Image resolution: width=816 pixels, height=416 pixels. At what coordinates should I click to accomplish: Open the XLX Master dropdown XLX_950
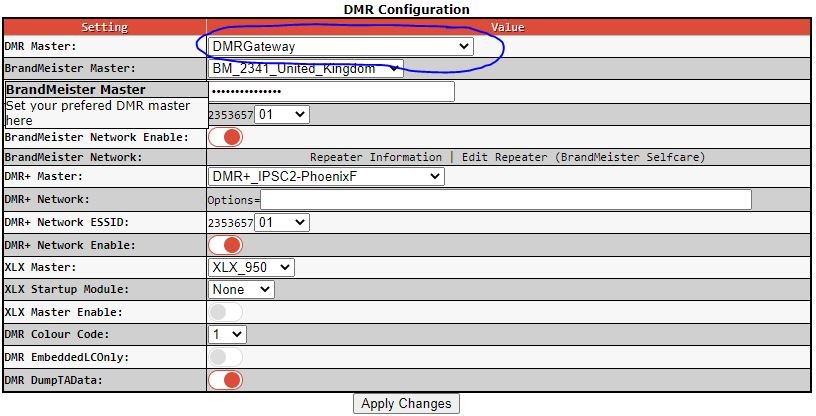coord(251,268)
